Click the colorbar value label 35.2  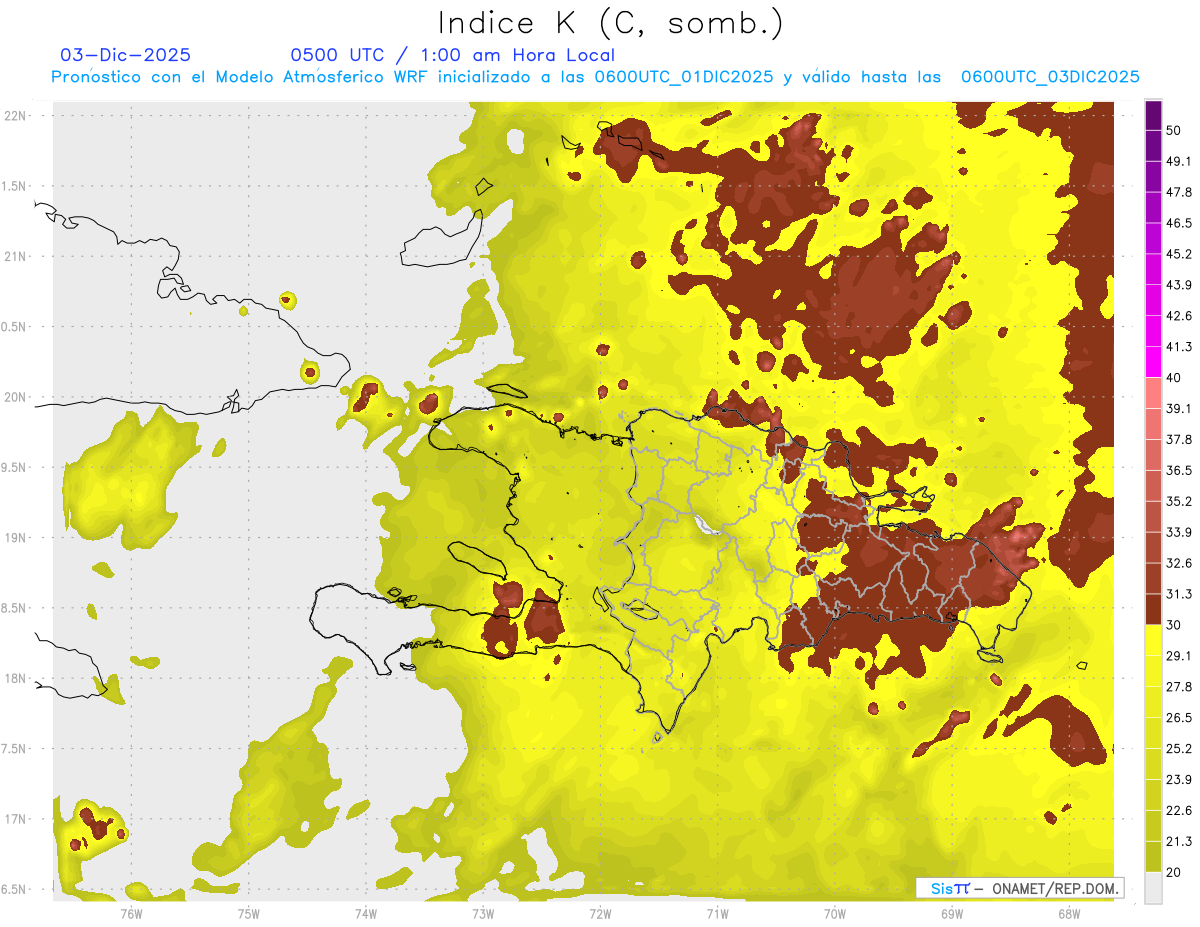tap(1179, 501)
